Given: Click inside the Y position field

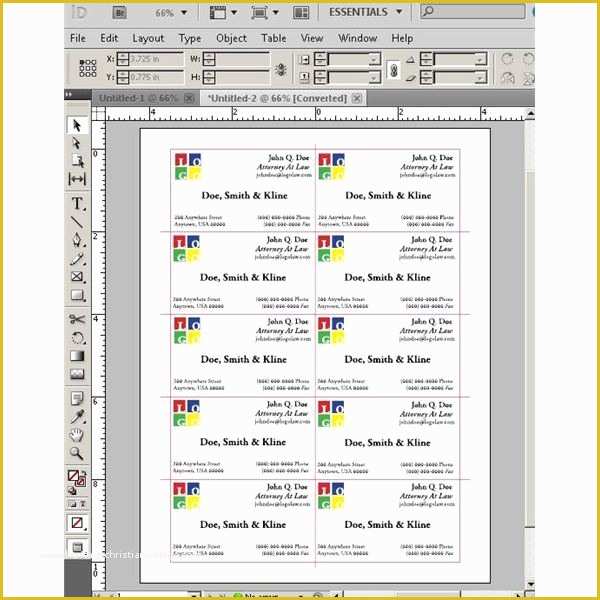Looking at the screenshot, I should (156, 78).
